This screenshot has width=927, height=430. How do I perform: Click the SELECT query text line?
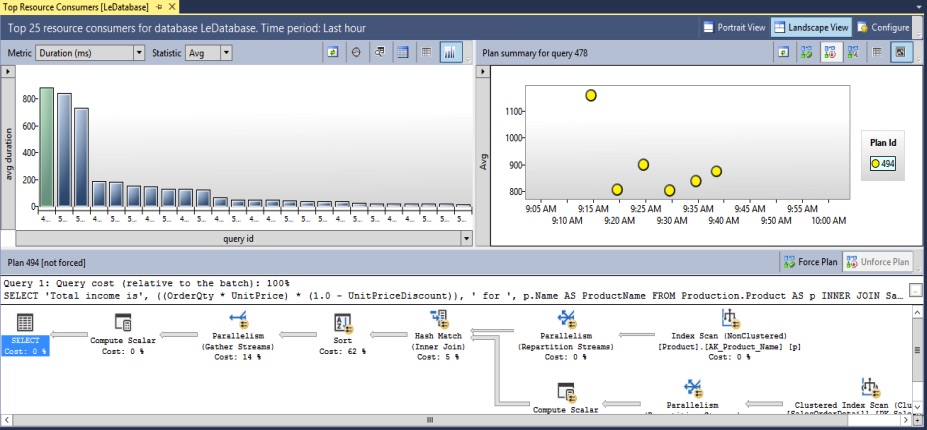[x=455, y=295]
